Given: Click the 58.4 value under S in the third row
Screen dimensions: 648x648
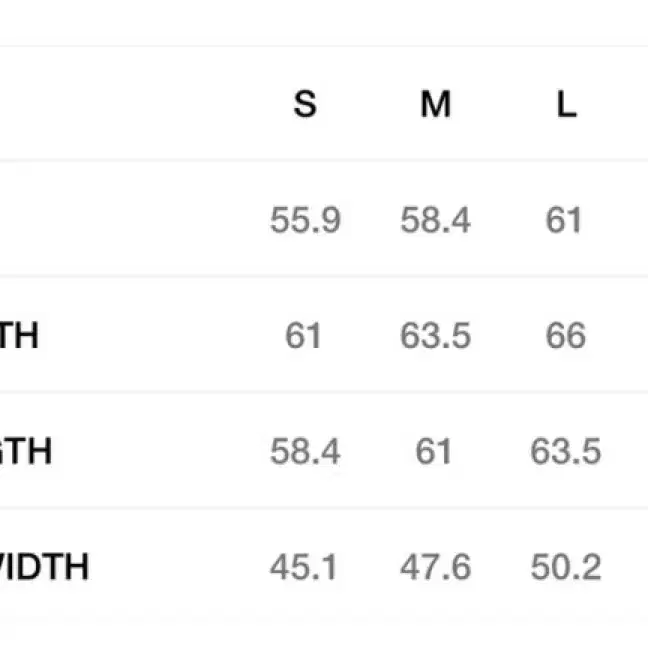Looking at the screenshot, I should click(305, 451).
